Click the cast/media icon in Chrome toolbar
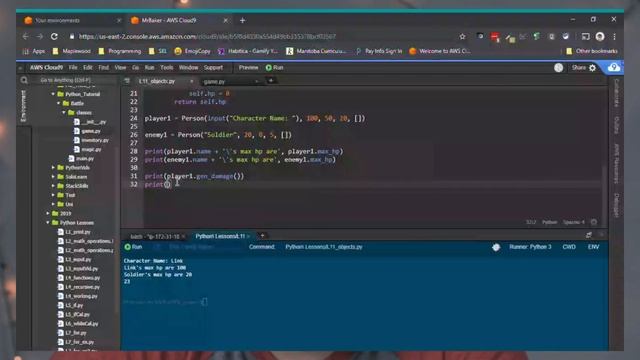The width and height of the screenshot is (640, 360). pos(585,37)
